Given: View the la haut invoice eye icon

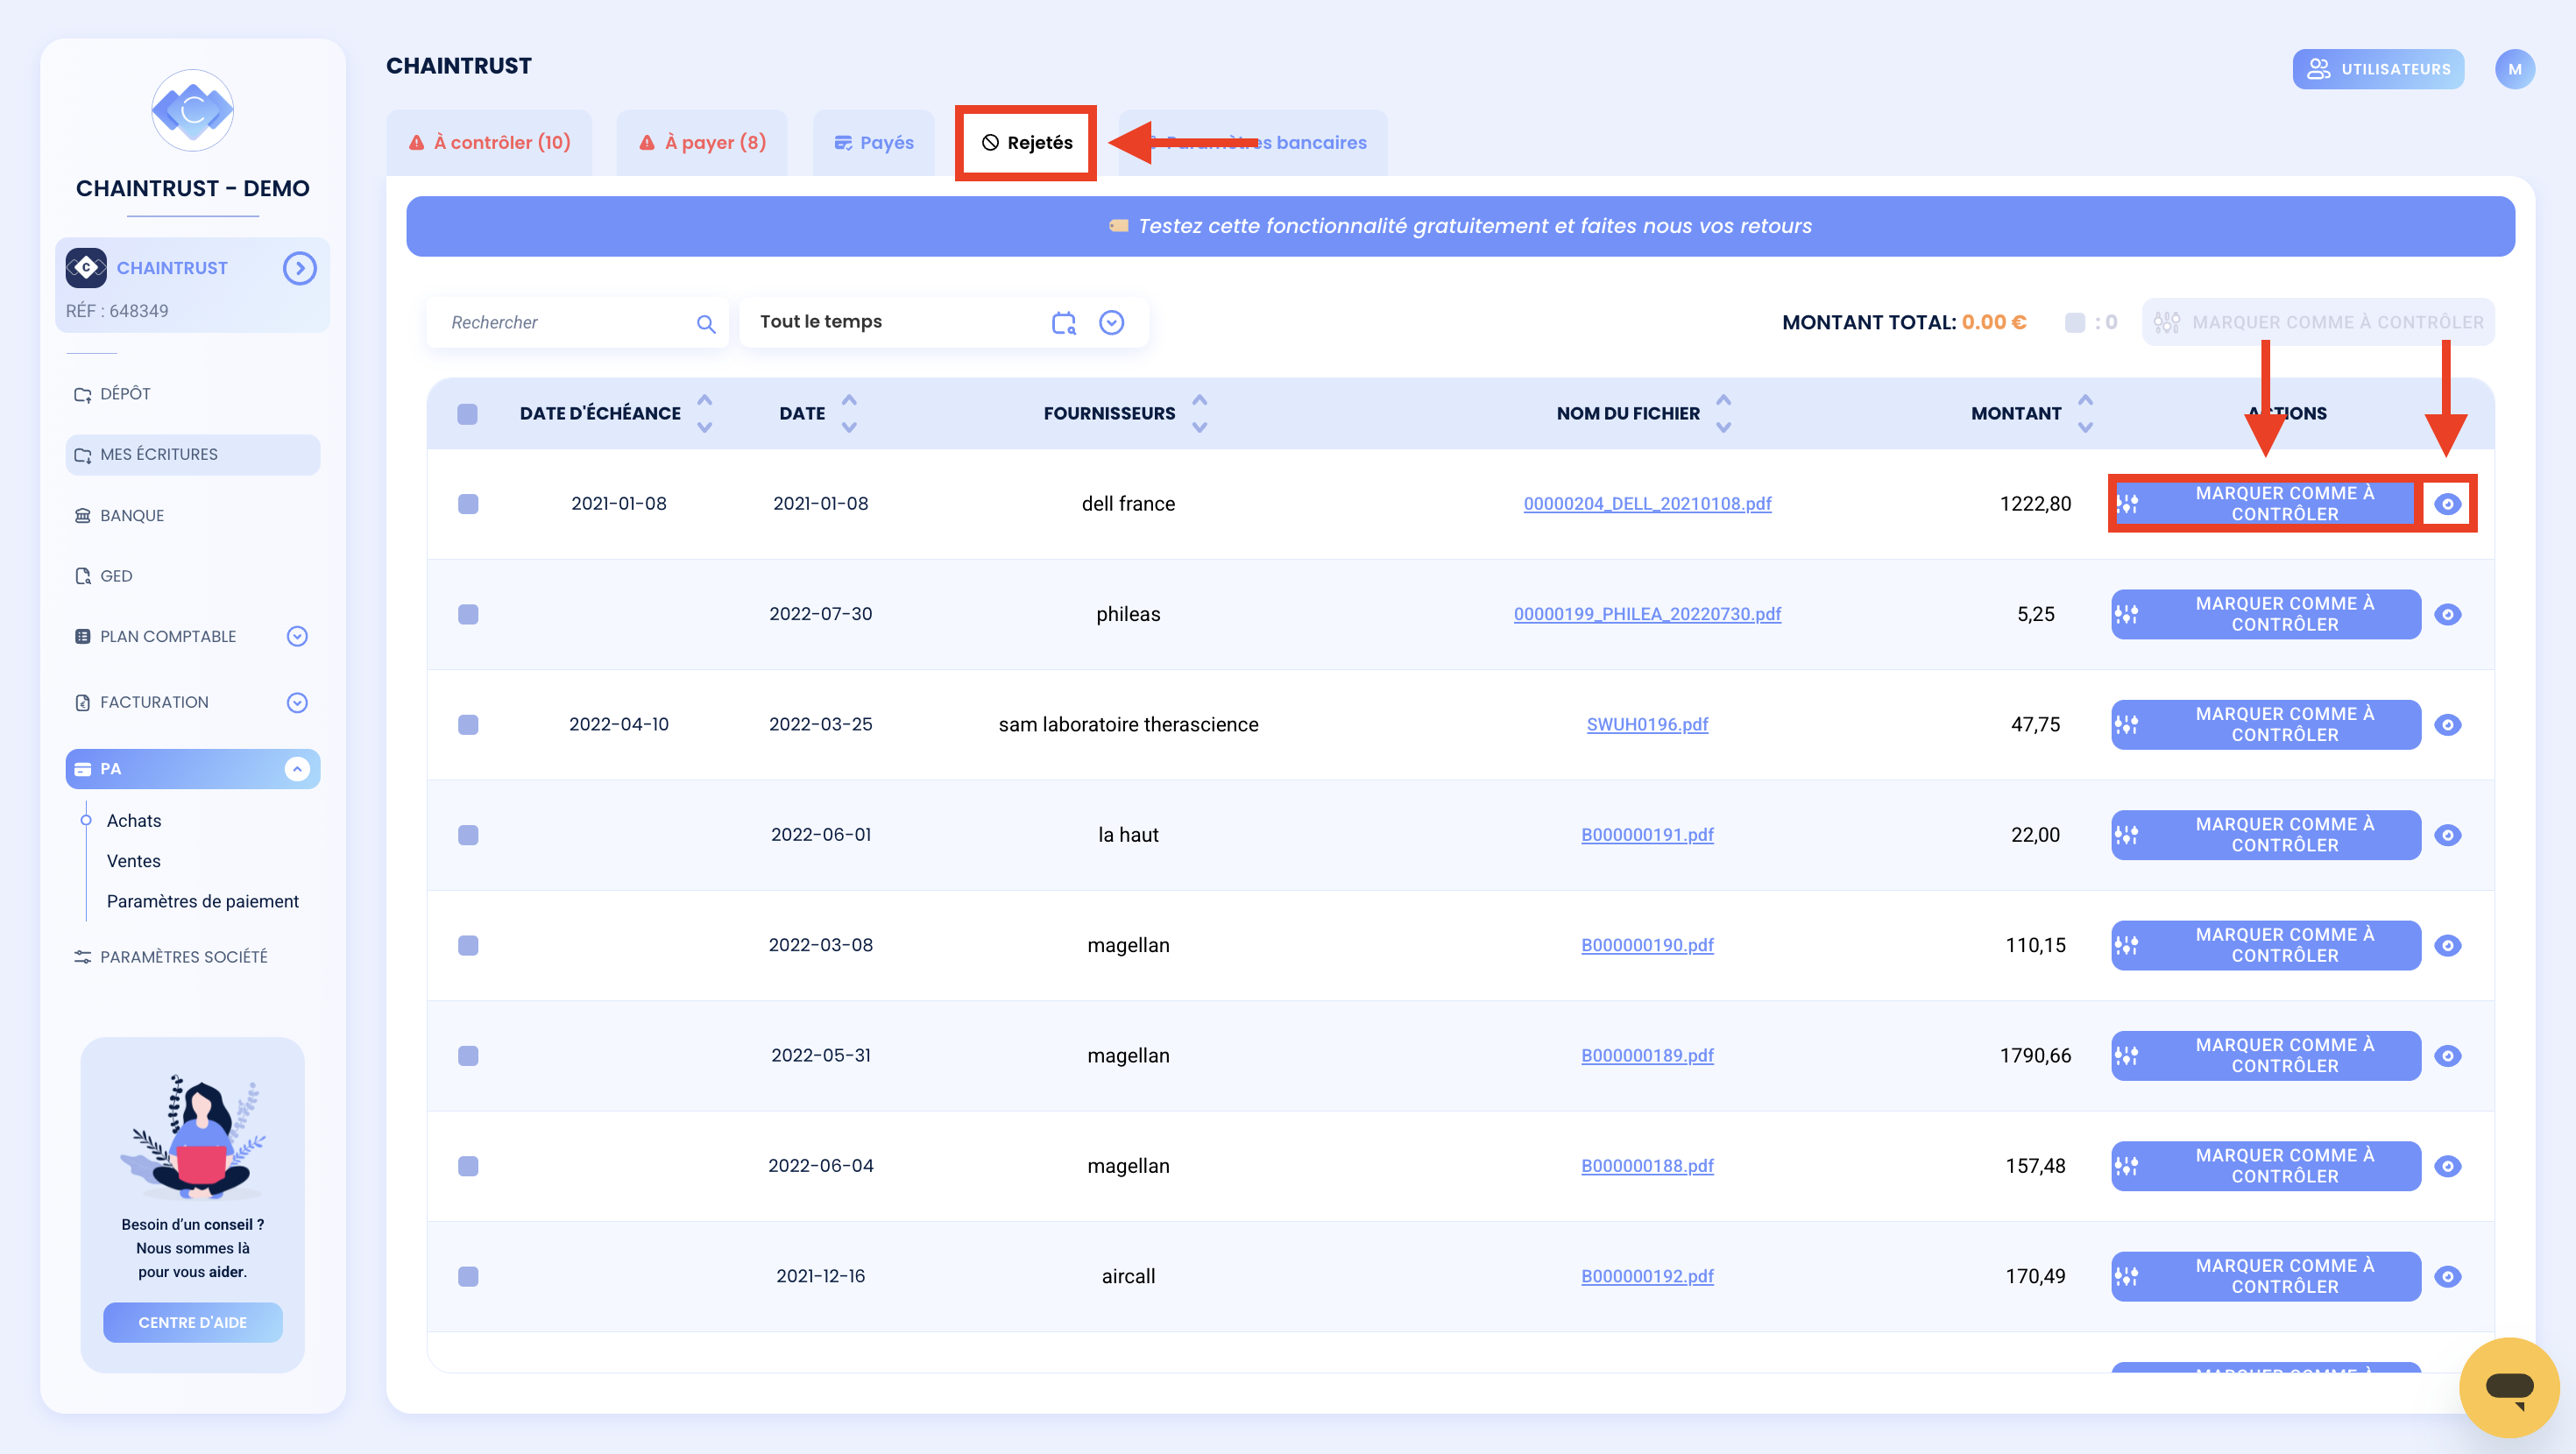Looking at the screenshot, I should click(x=2447, y=835).
